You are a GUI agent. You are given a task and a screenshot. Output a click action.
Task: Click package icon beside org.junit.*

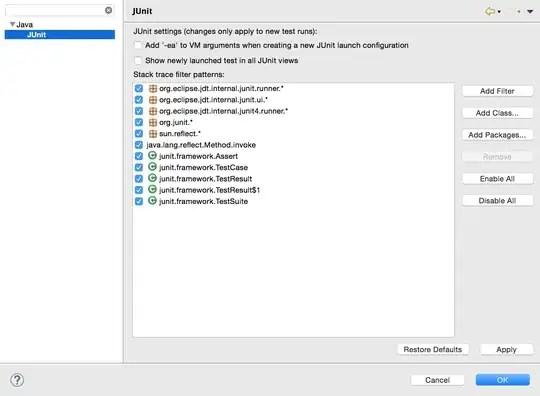pos(153,122)
